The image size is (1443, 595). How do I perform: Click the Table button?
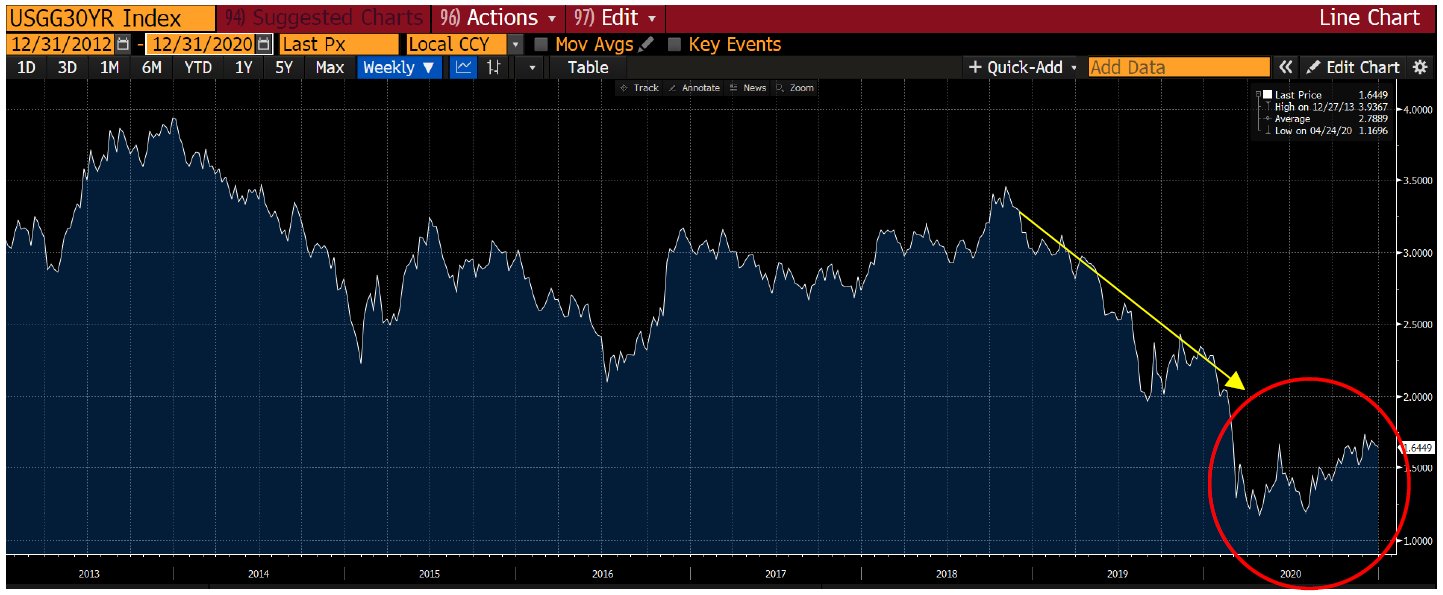click(x=587, y=67)
